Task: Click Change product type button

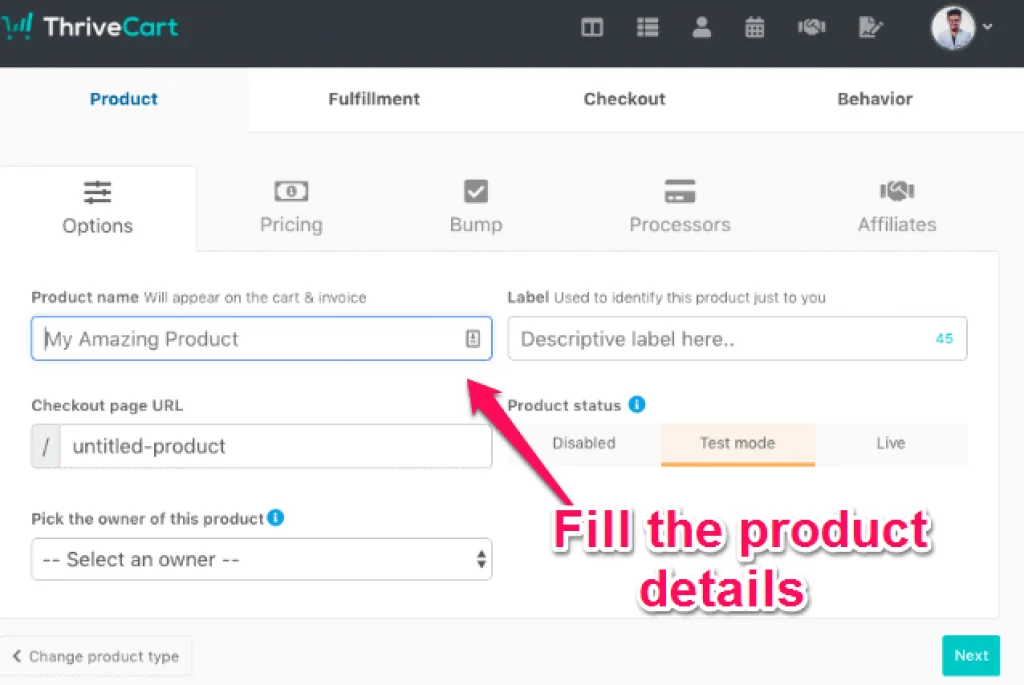Action: point(96,656)
